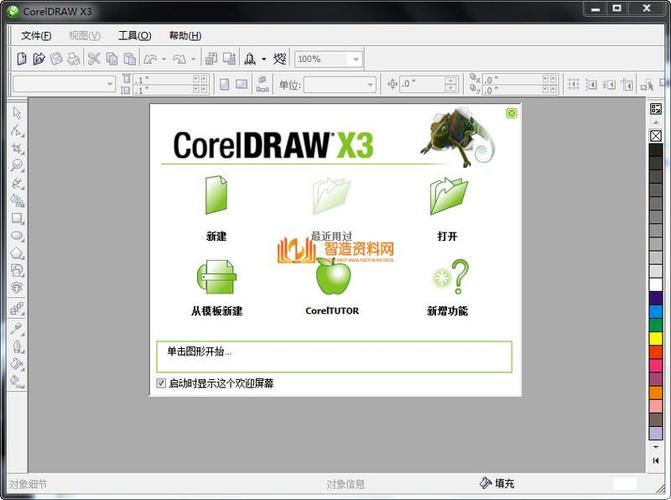Select the Outline pen tool

pyautogui.click(x=17, y=346)
